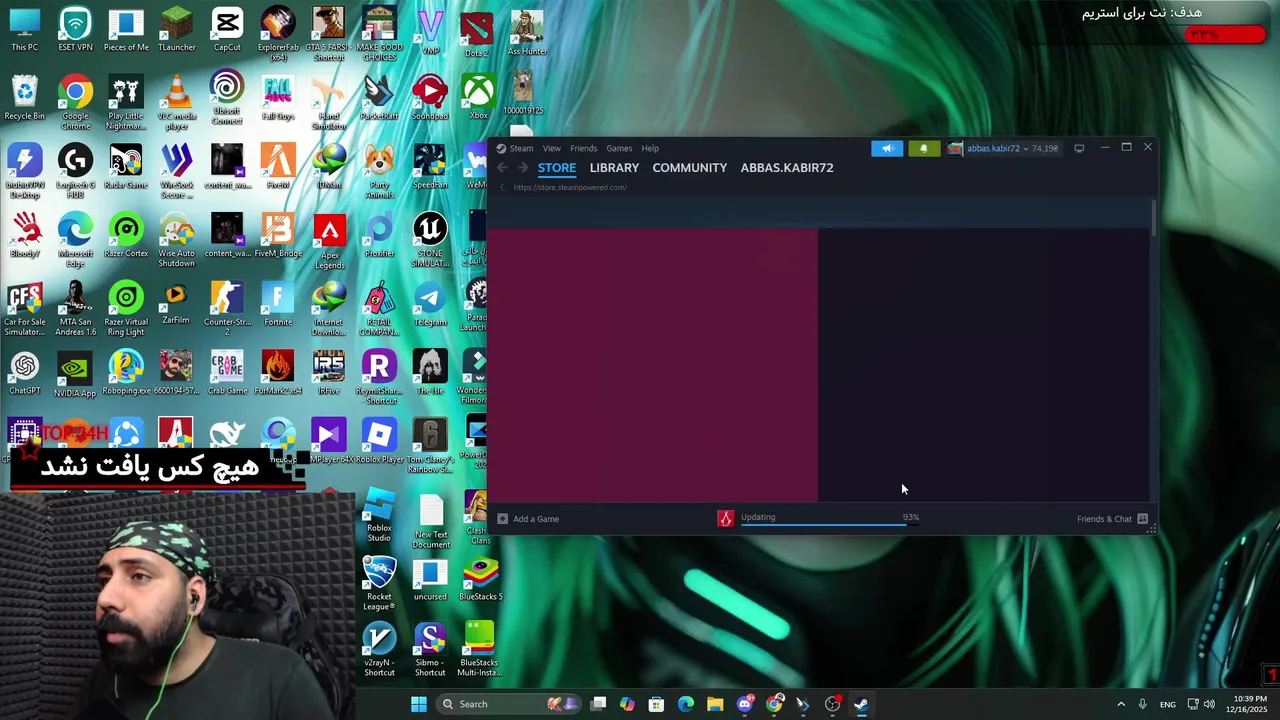Open Discord from the taskbar
The height and width of the screenshot is (720, 1280).
pos(745,704)
